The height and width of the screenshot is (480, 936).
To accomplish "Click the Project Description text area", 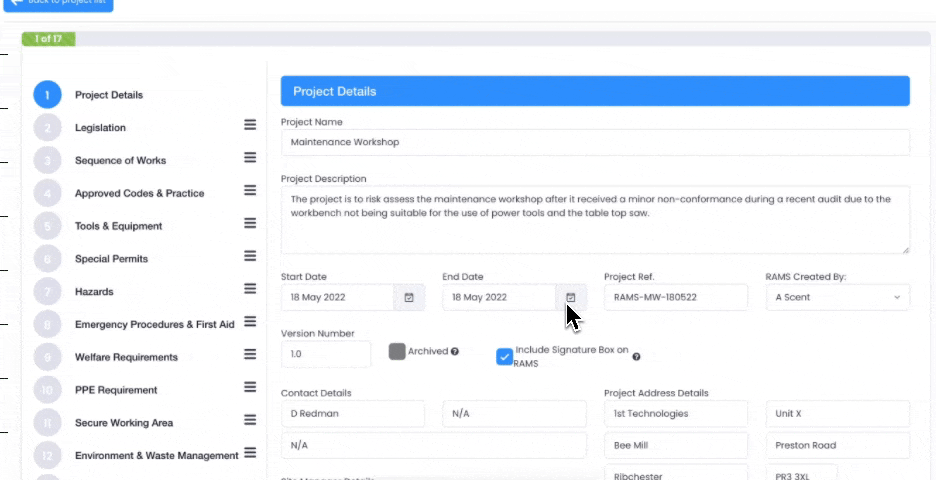I will pos(595,220).
